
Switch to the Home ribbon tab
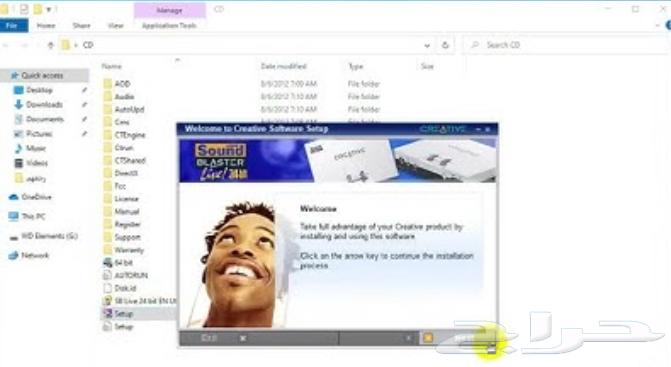click(x=46, y=26)
